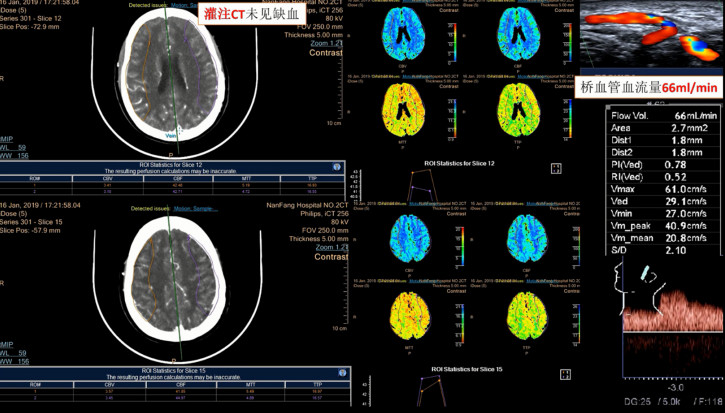The image size is (725, 413).
Task: Click the Zoom link on the Slice 15 viewer
Action: (332, 247)
